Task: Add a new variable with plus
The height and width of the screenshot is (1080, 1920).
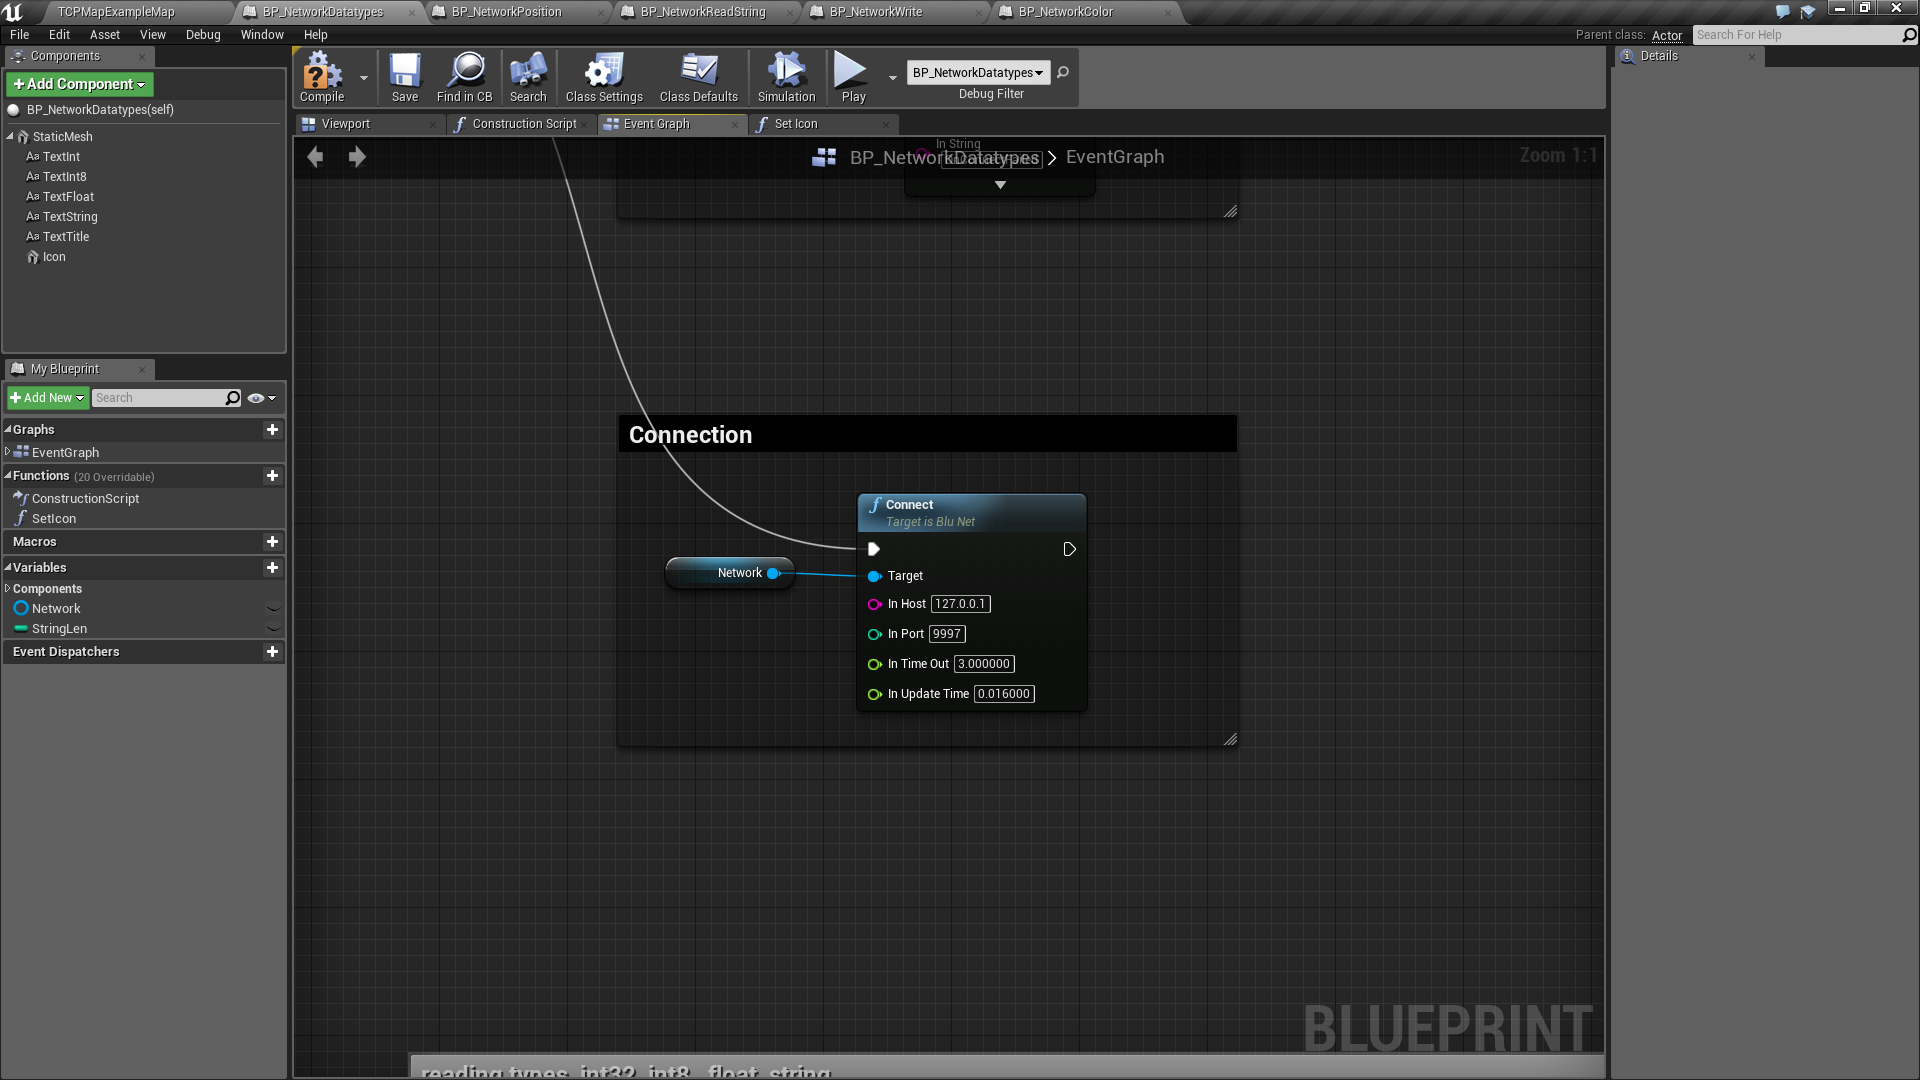Action: [272, 567]
